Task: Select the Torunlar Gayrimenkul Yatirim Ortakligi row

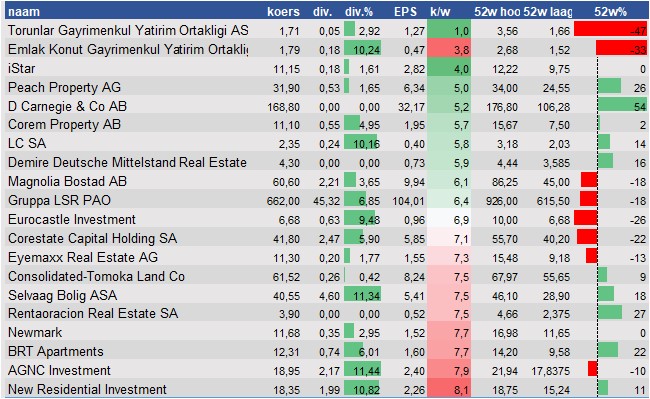Action: (326, 30)
